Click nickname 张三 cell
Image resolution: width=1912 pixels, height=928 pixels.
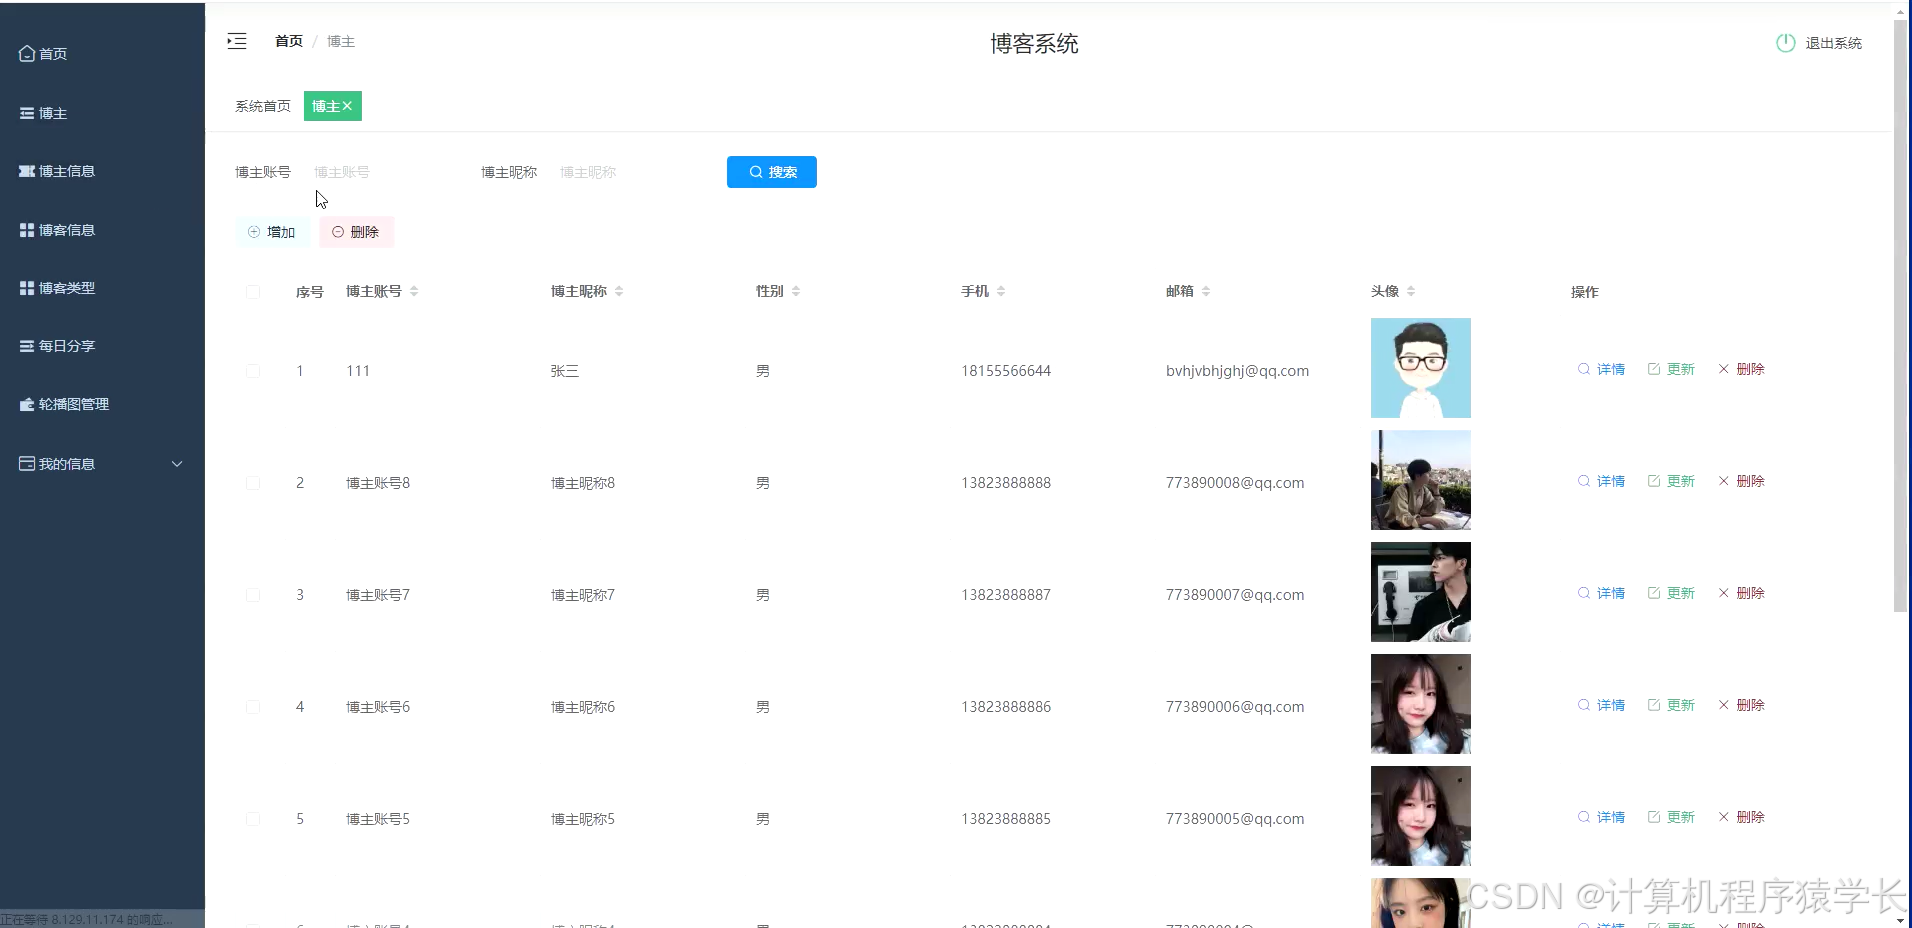[565, 371]
